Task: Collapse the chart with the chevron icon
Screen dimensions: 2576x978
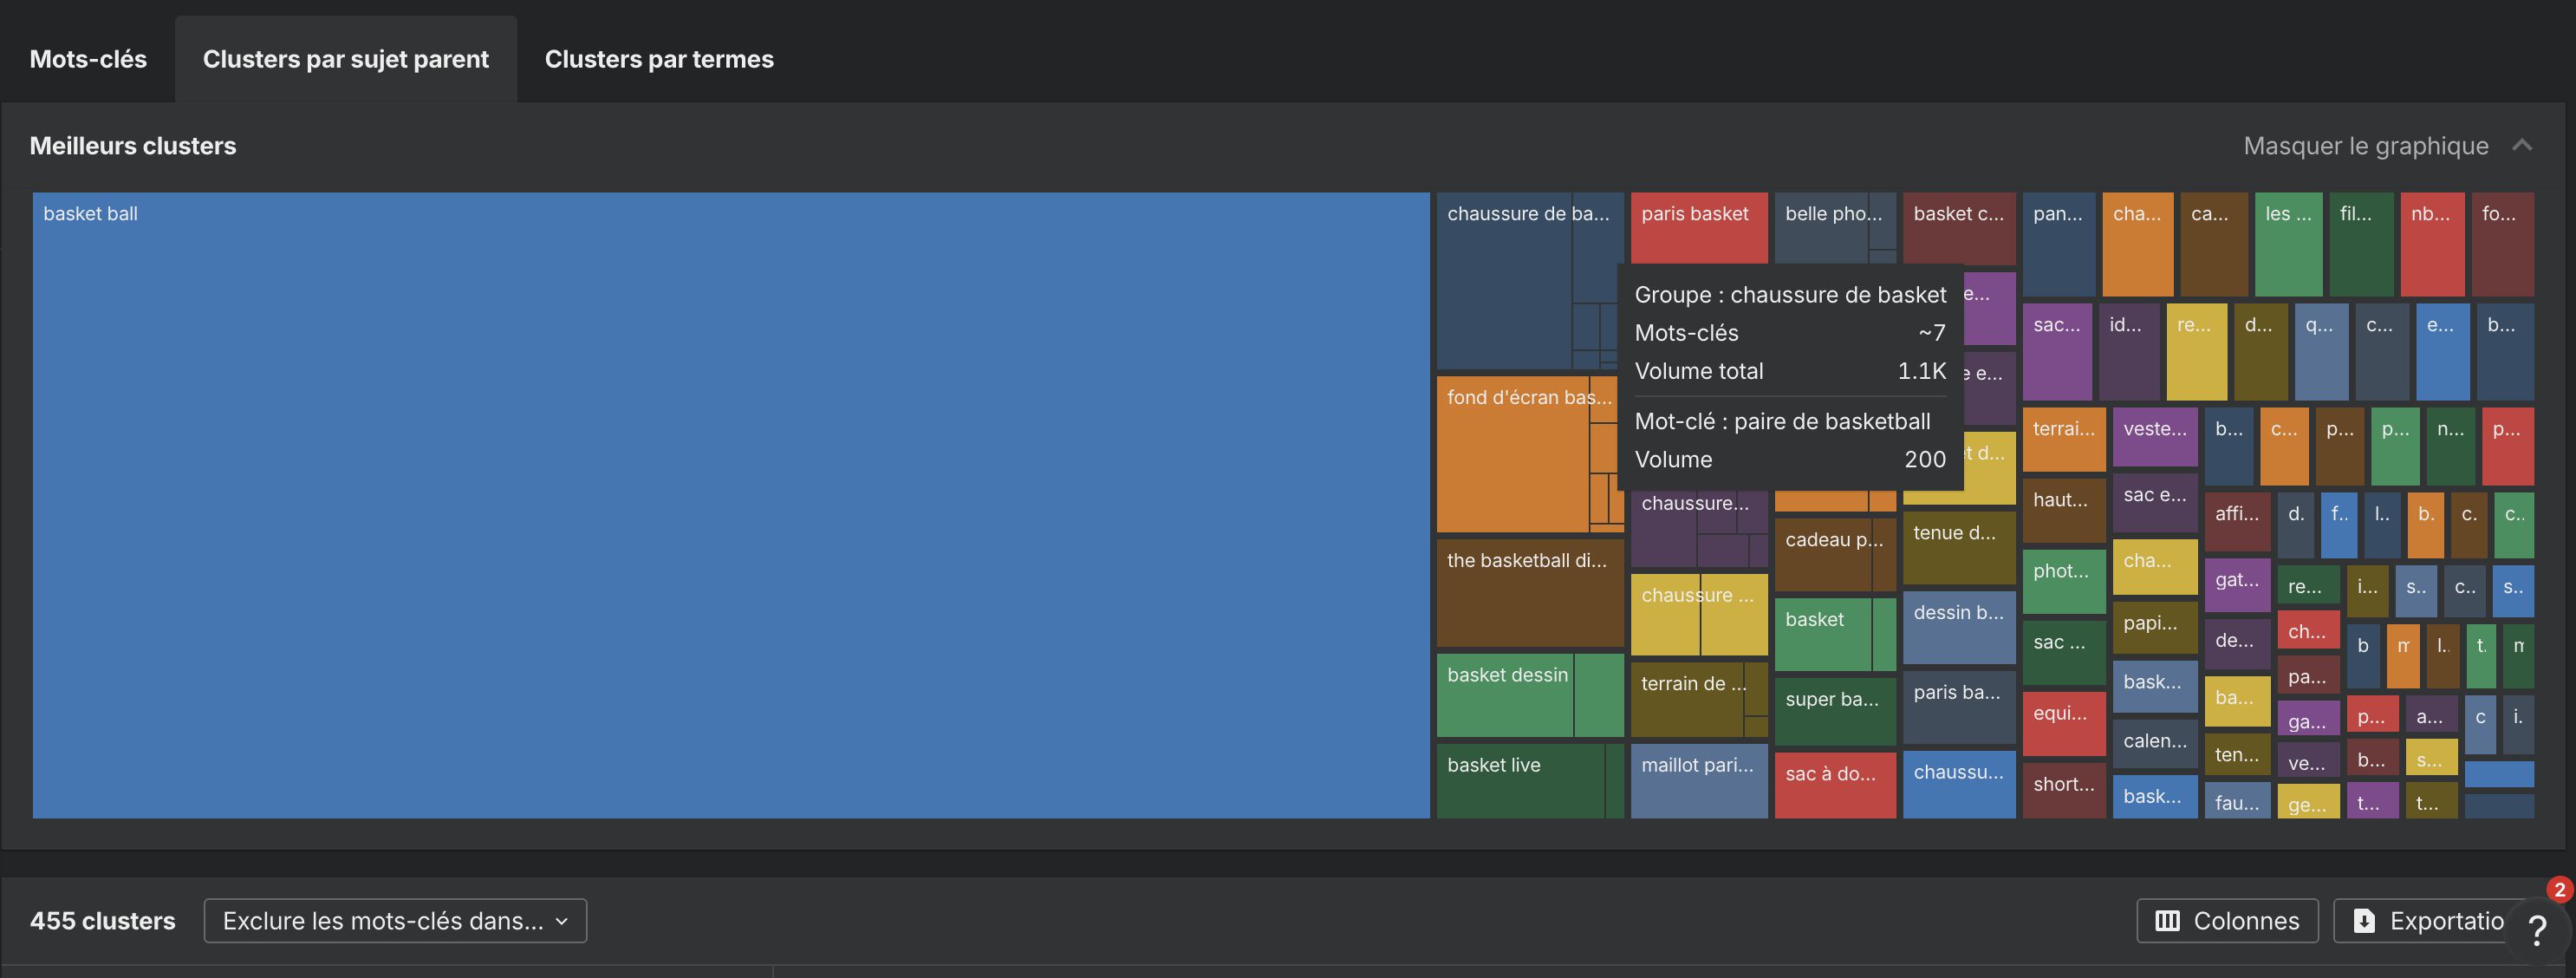Action: click(2522, 145)
